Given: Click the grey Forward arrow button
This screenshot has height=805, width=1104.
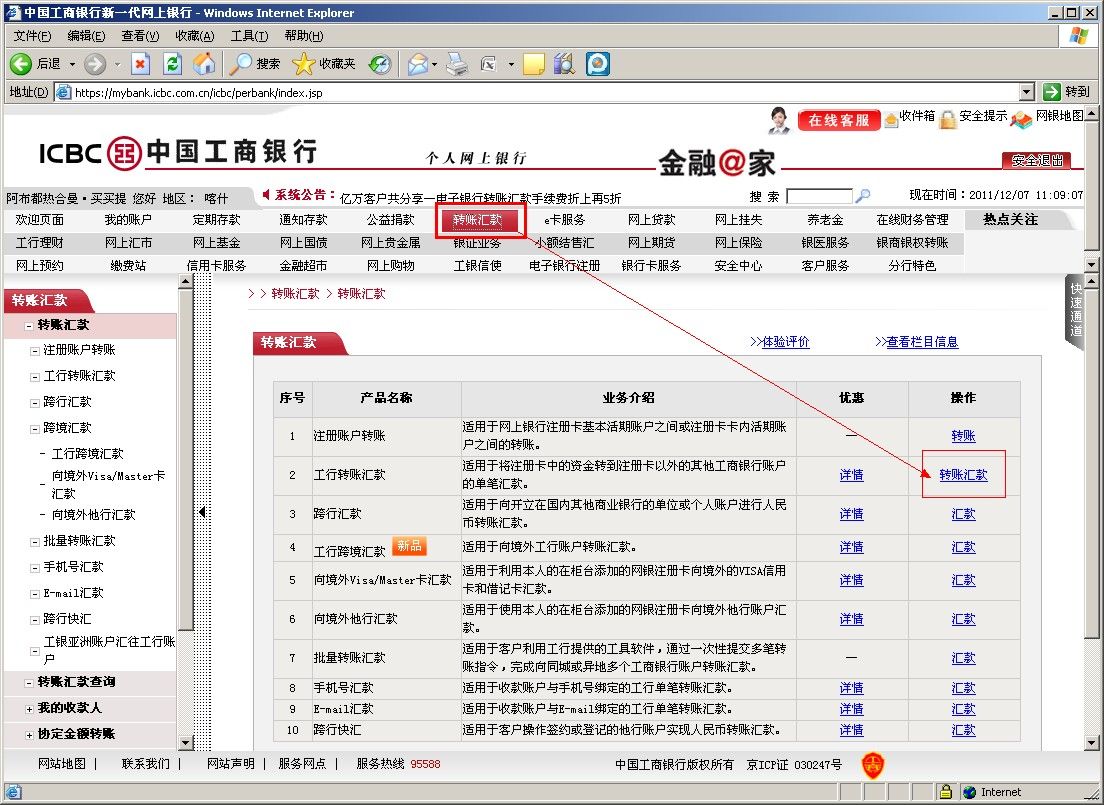Looking at the screenshot, I should (x=95, y=64).
